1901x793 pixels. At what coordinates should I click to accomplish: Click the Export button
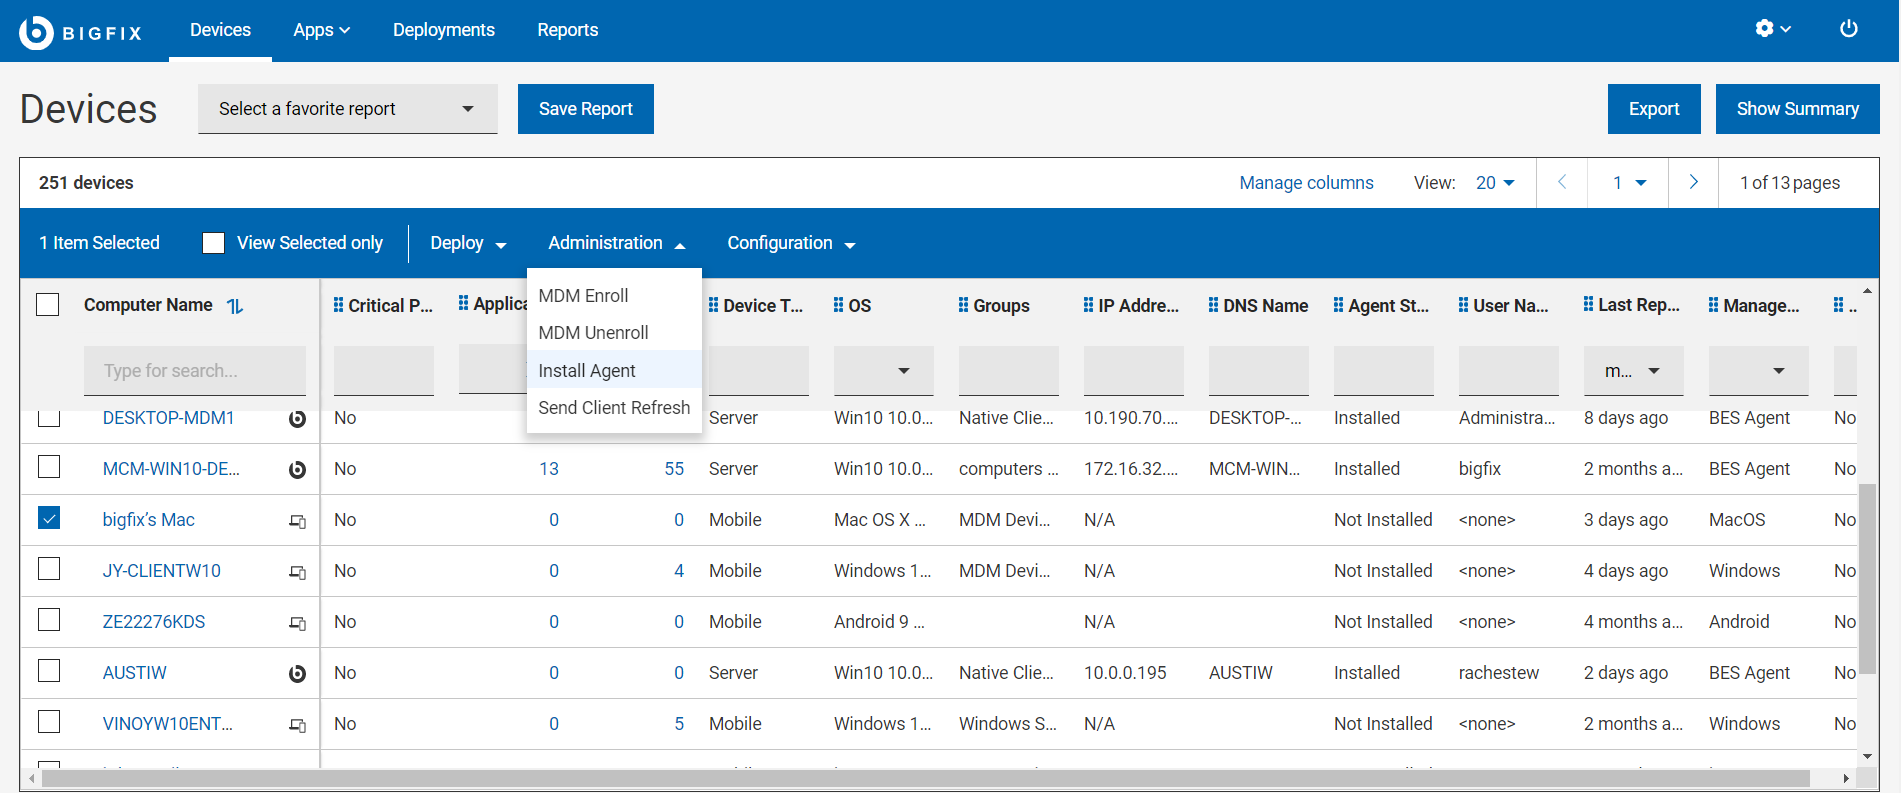click(1654, 109)
